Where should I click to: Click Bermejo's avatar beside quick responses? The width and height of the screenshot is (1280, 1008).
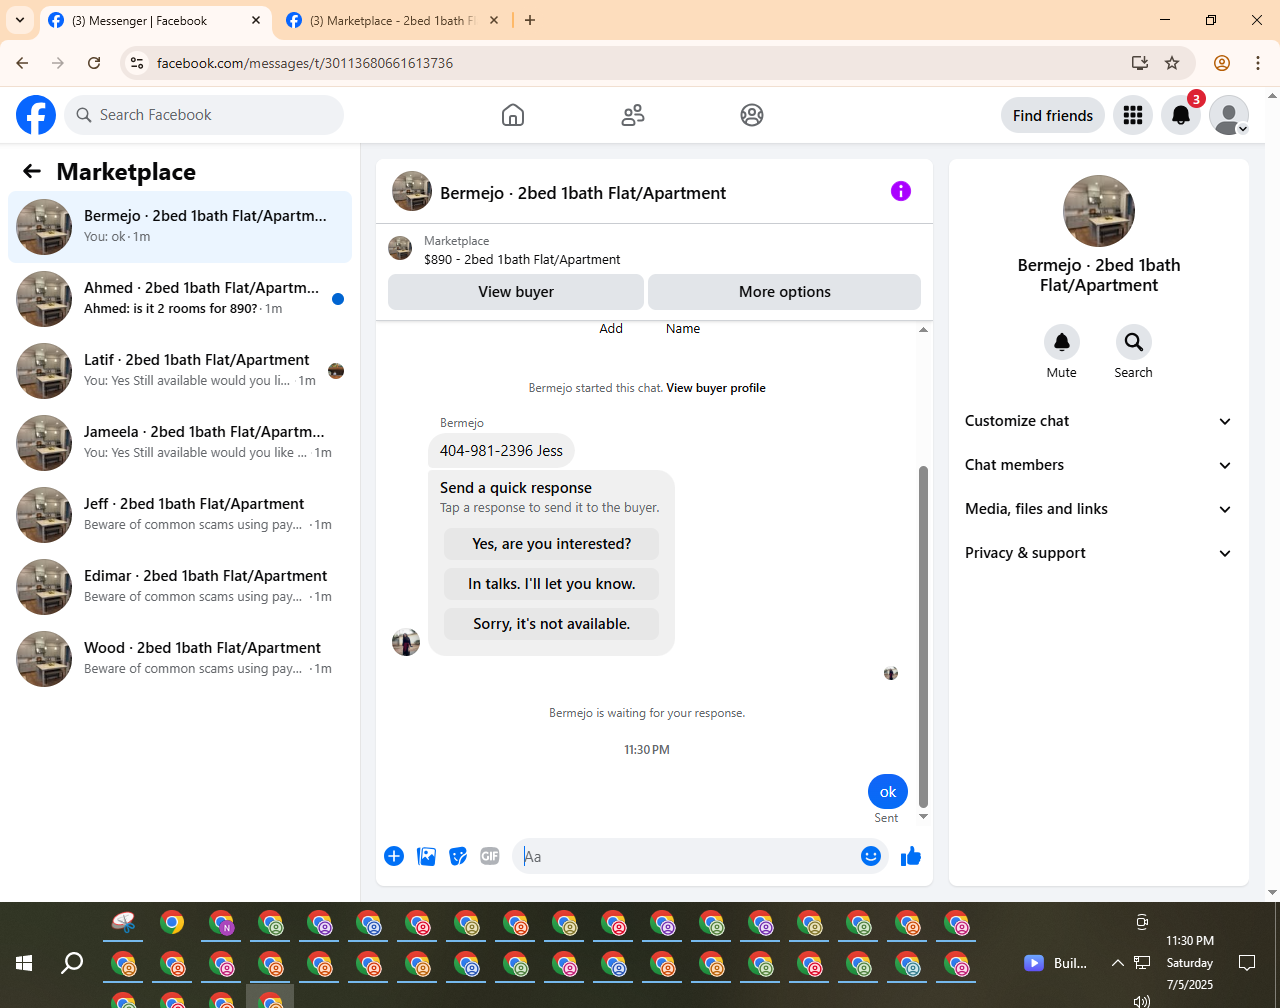point(406,642)
